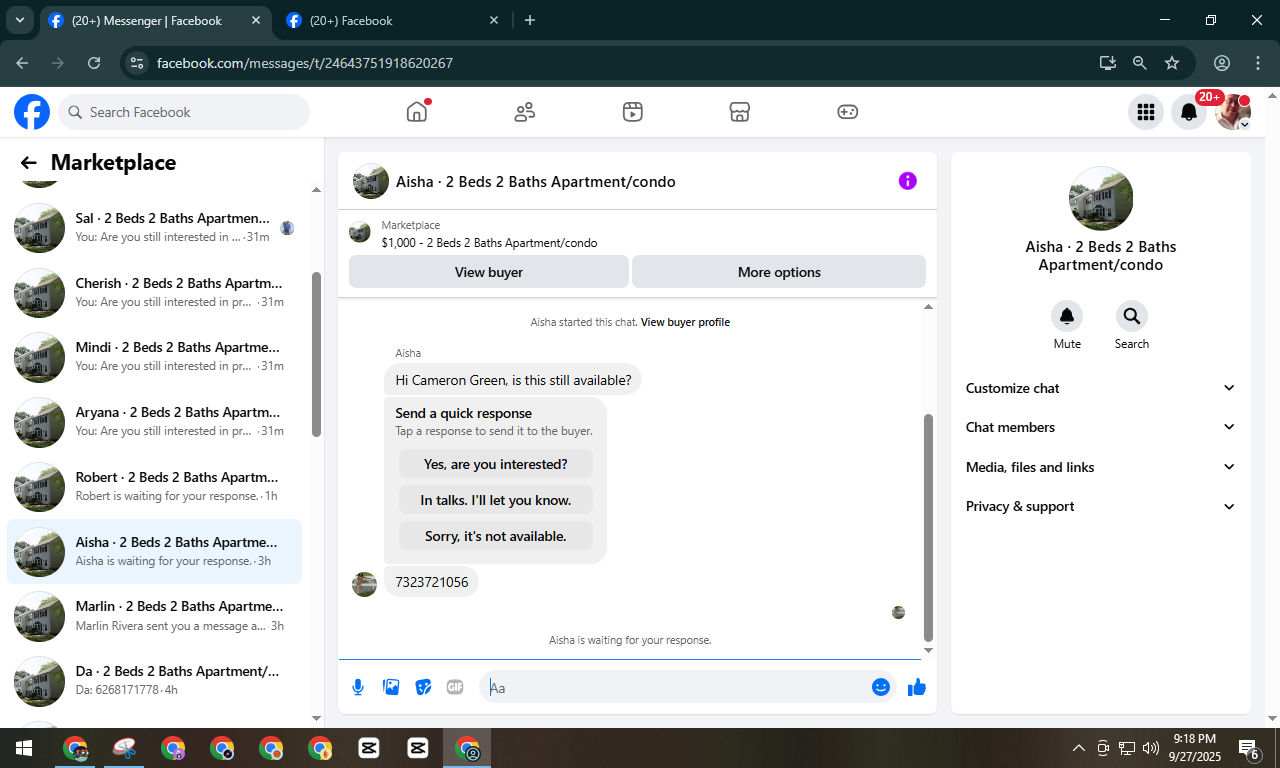This screenshot has width=1280, height=768.
Task: Open the Gaming controller icon
Action: point(847,112)
